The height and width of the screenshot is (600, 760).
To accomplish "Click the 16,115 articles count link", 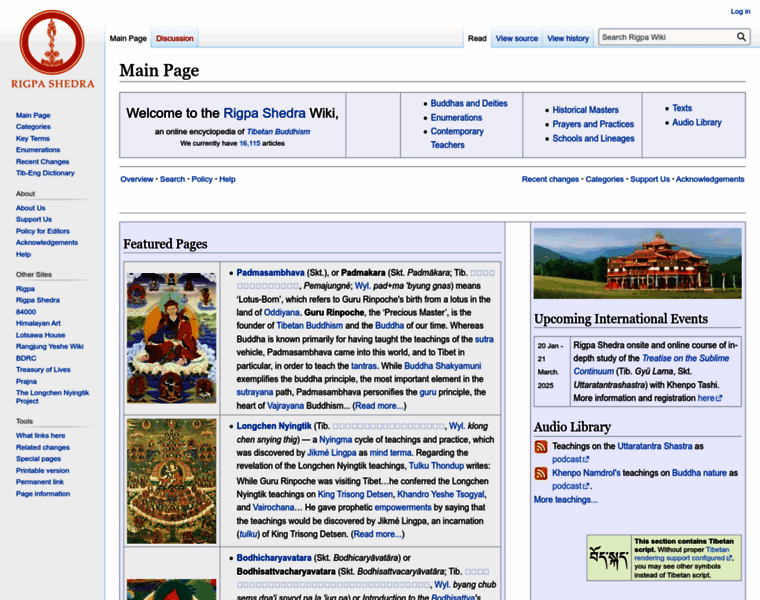I will pos(250,143).
